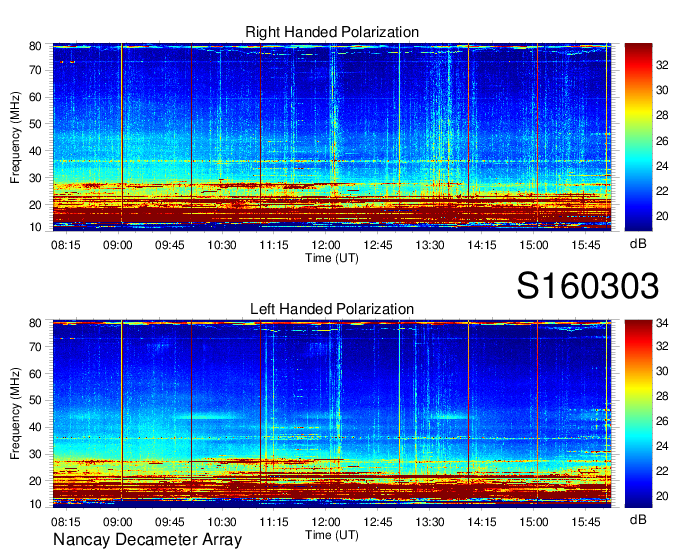Click the 15:00 time tick of Left Handed plot
This screenshot has height=552, width=680.
coord(534,522)
